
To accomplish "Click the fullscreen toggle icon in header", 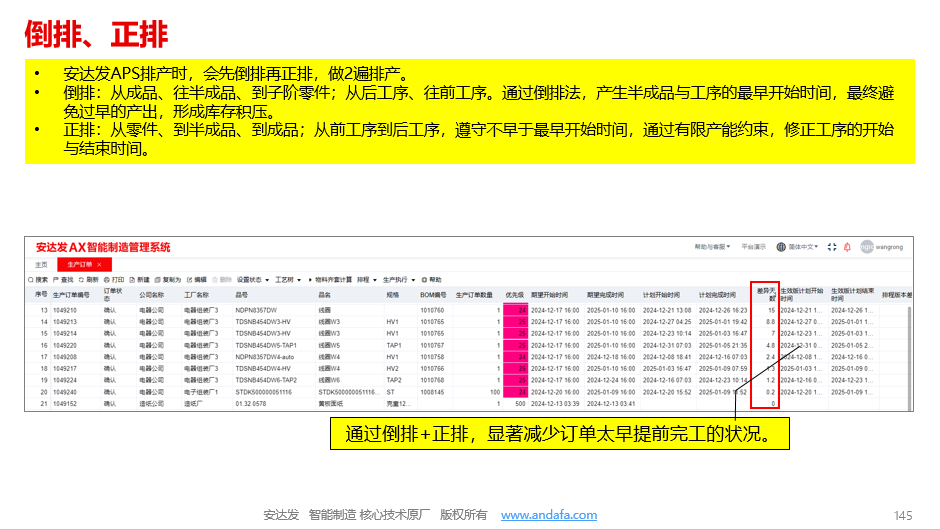I will click(x=832, y=247).
